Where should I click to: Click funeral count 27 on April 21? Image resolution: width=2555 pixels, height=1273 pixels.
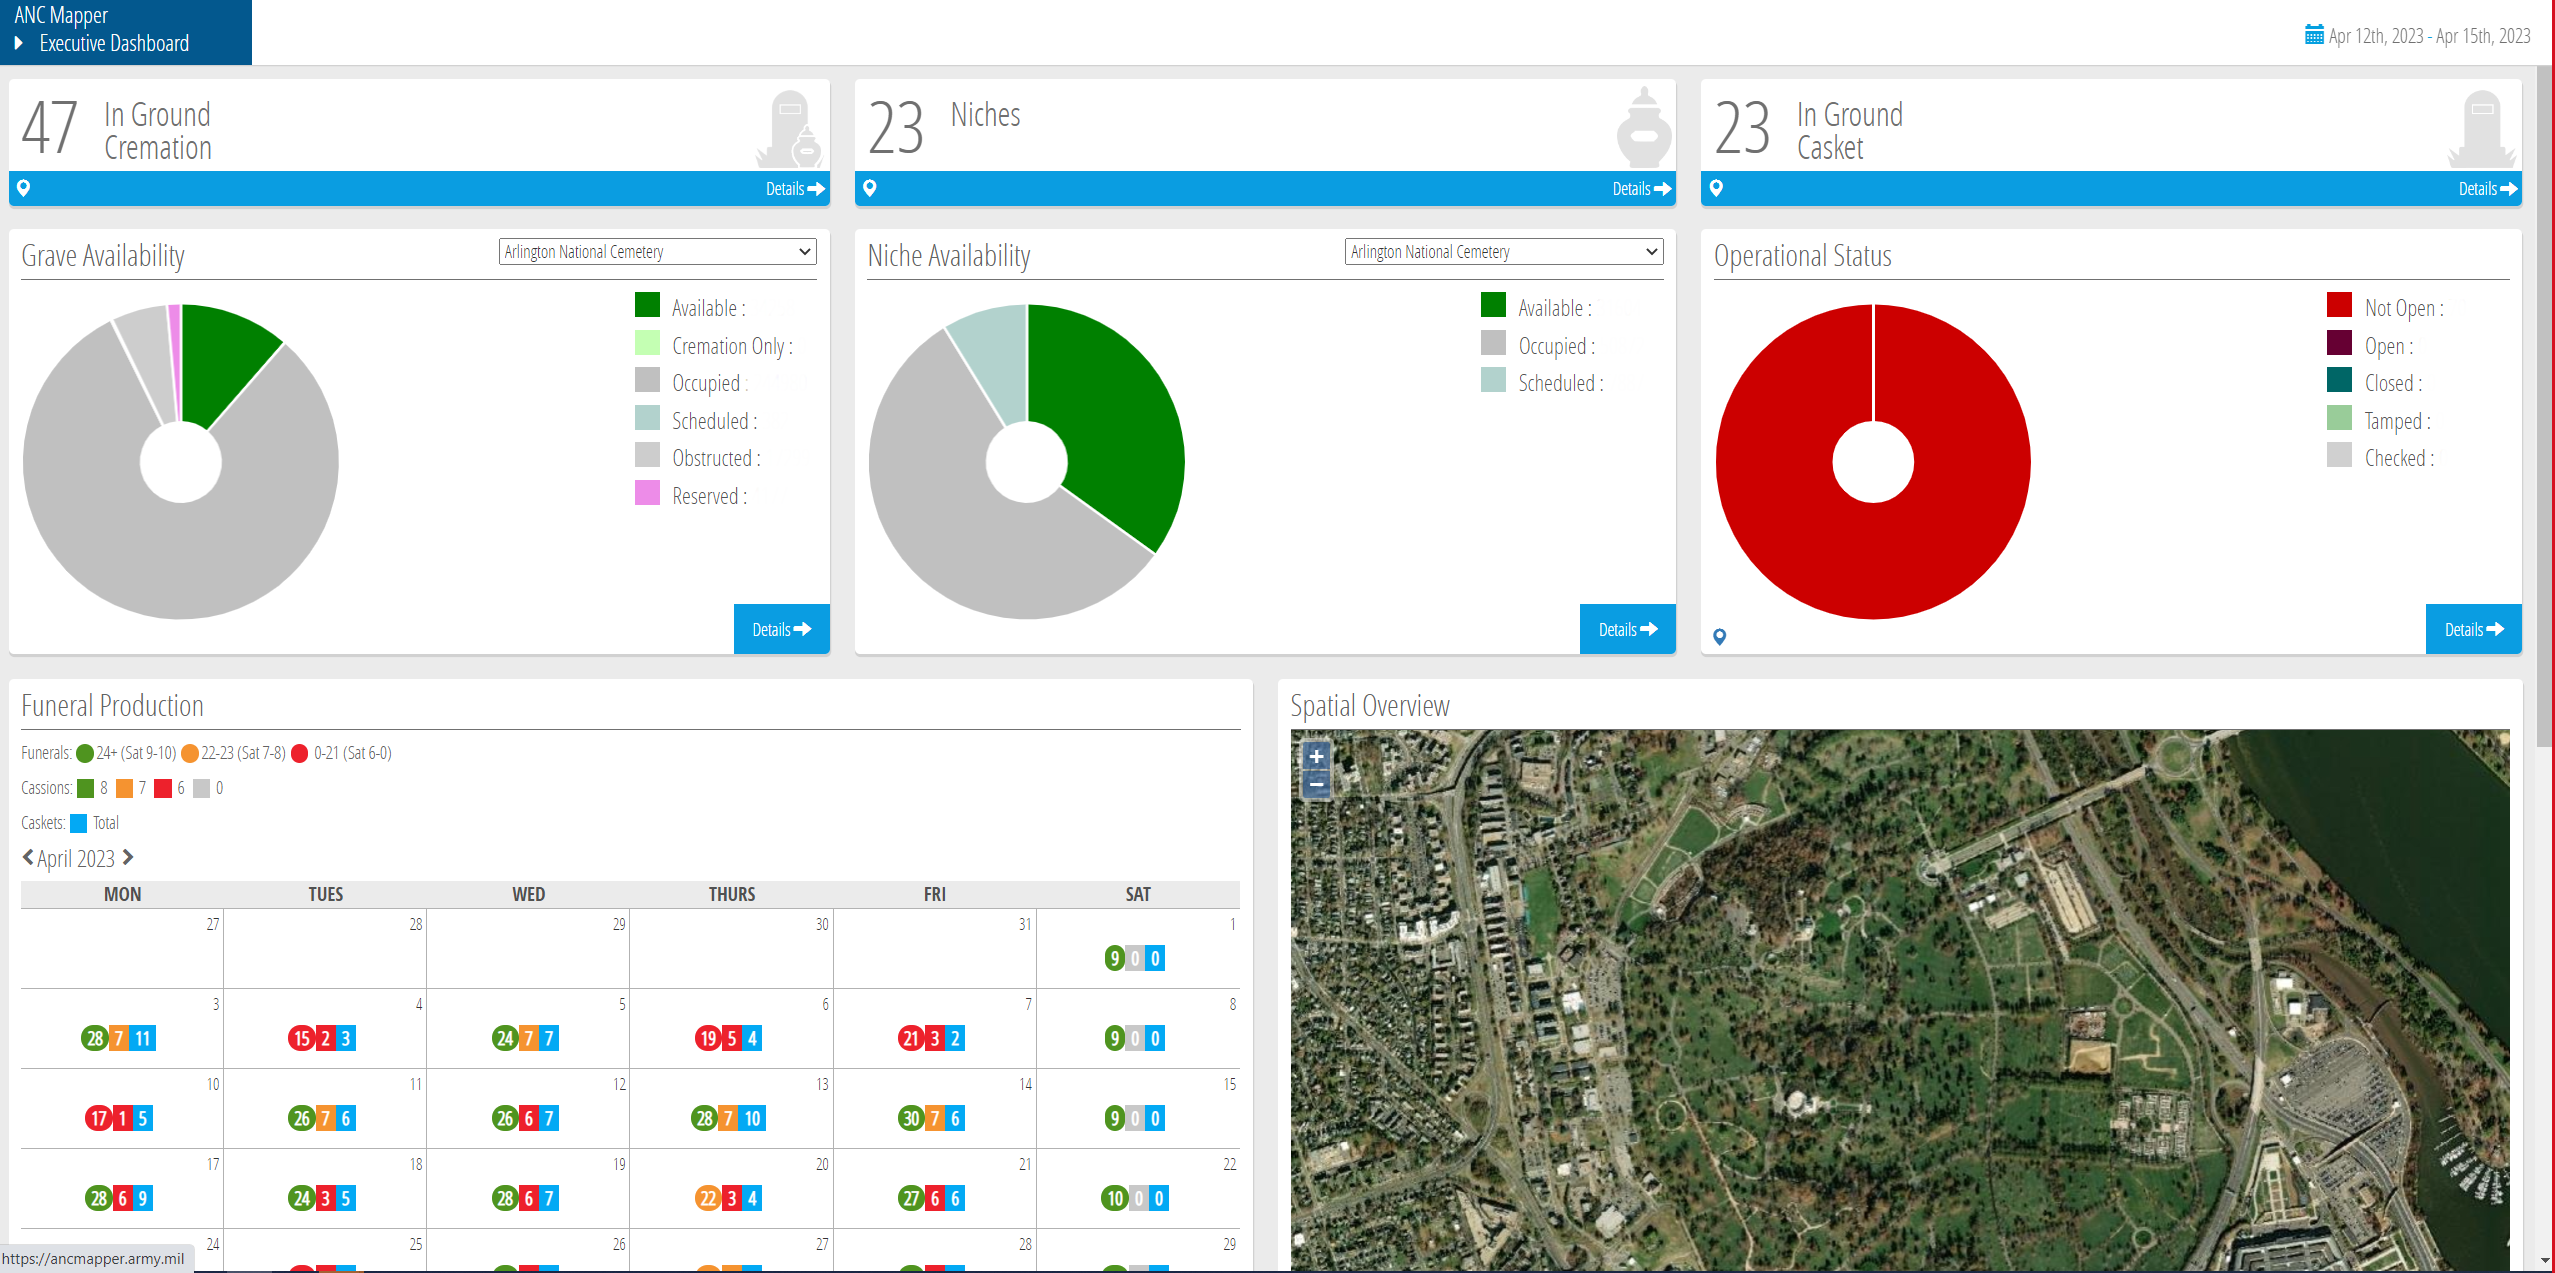click(911, 1198)
